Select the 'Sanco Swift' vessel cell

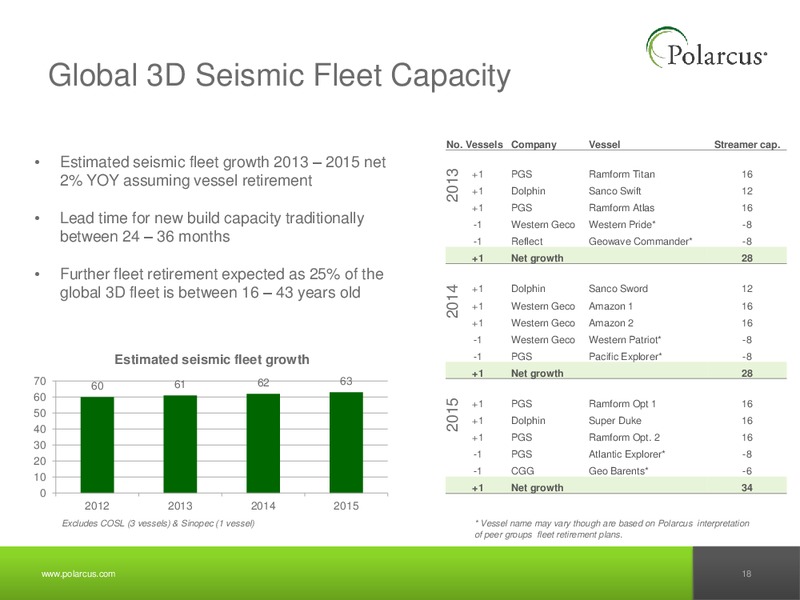click(x=614, y=191)
